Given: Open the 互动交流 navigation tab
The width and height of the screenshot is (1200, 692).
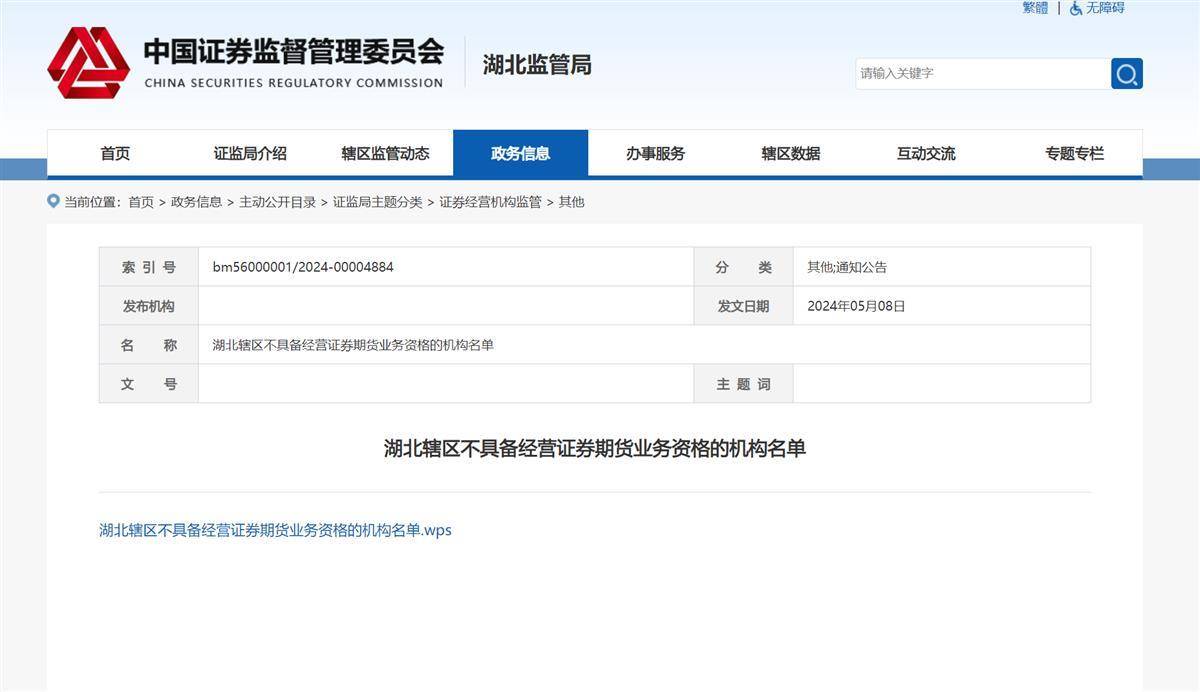Looking at the screenshot, I should [x=926, y=154].
